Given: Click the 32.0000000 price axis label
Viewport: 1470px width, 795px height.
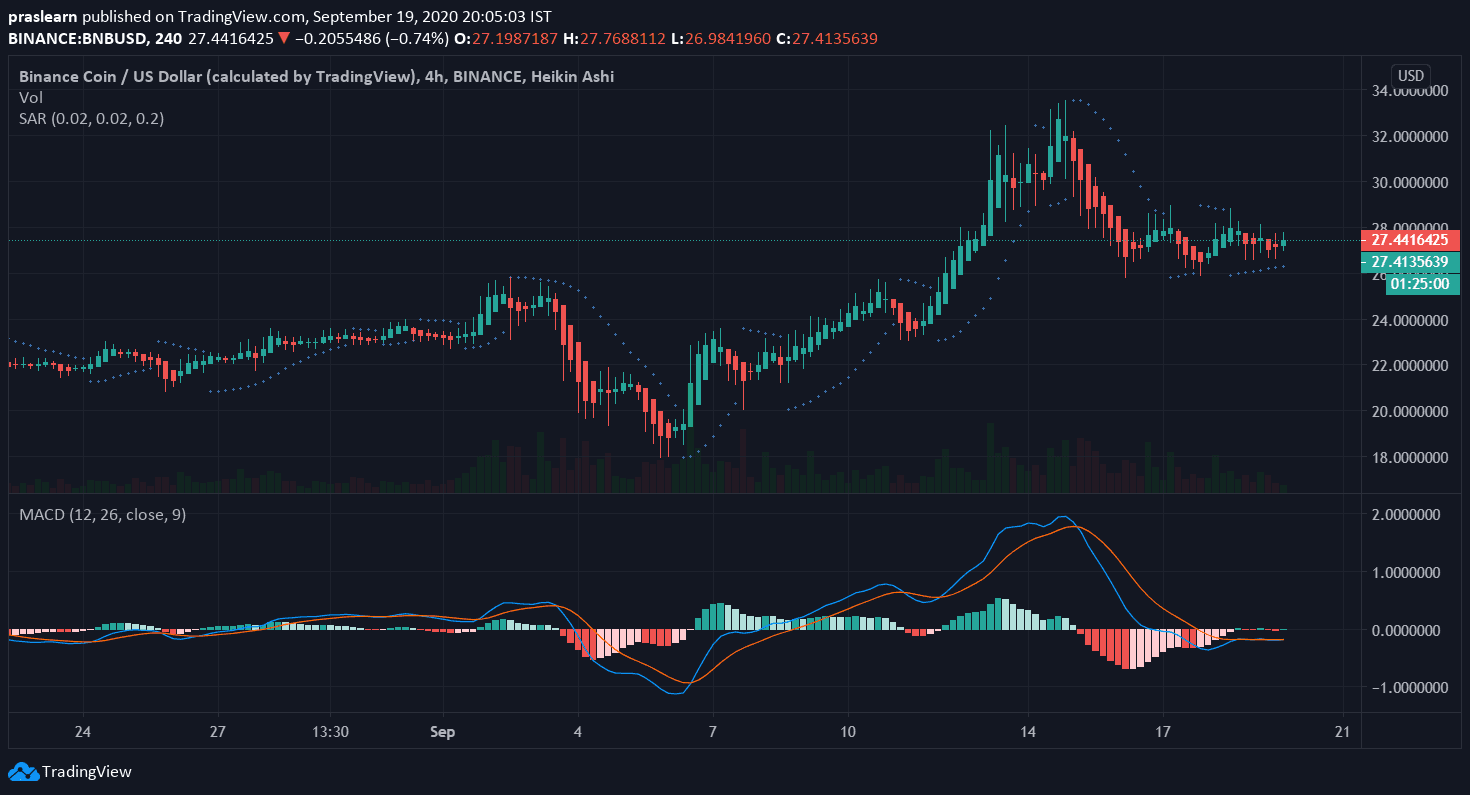Looking at the screenshot, I should coord(1410,137).
